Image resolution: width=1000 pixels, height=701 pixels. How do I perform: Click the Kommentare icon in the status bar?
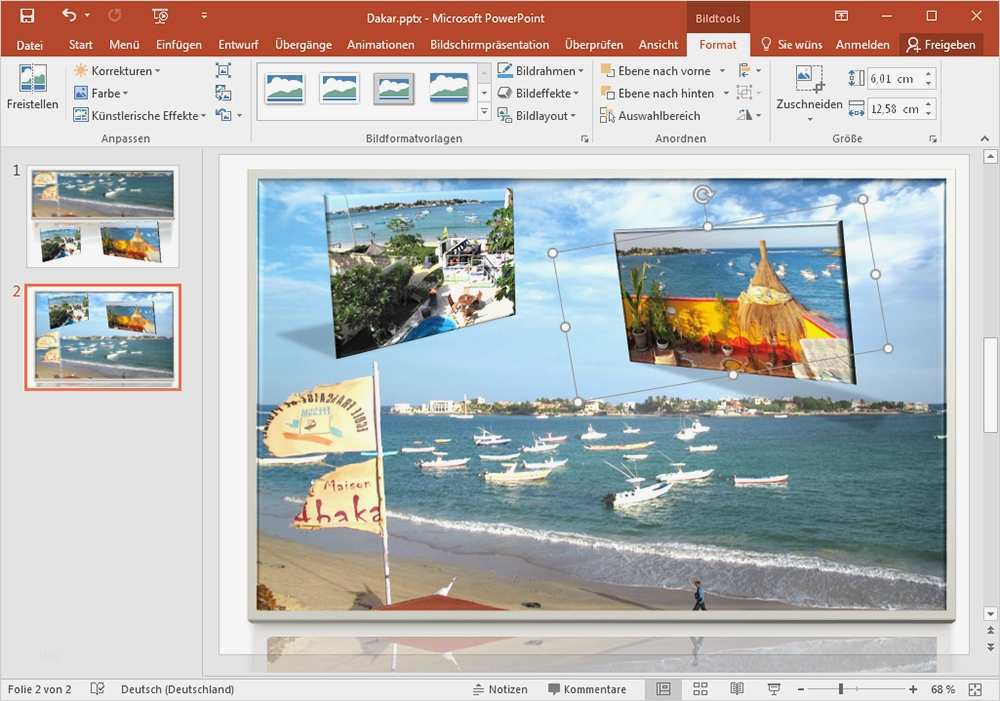coord(588,689)
